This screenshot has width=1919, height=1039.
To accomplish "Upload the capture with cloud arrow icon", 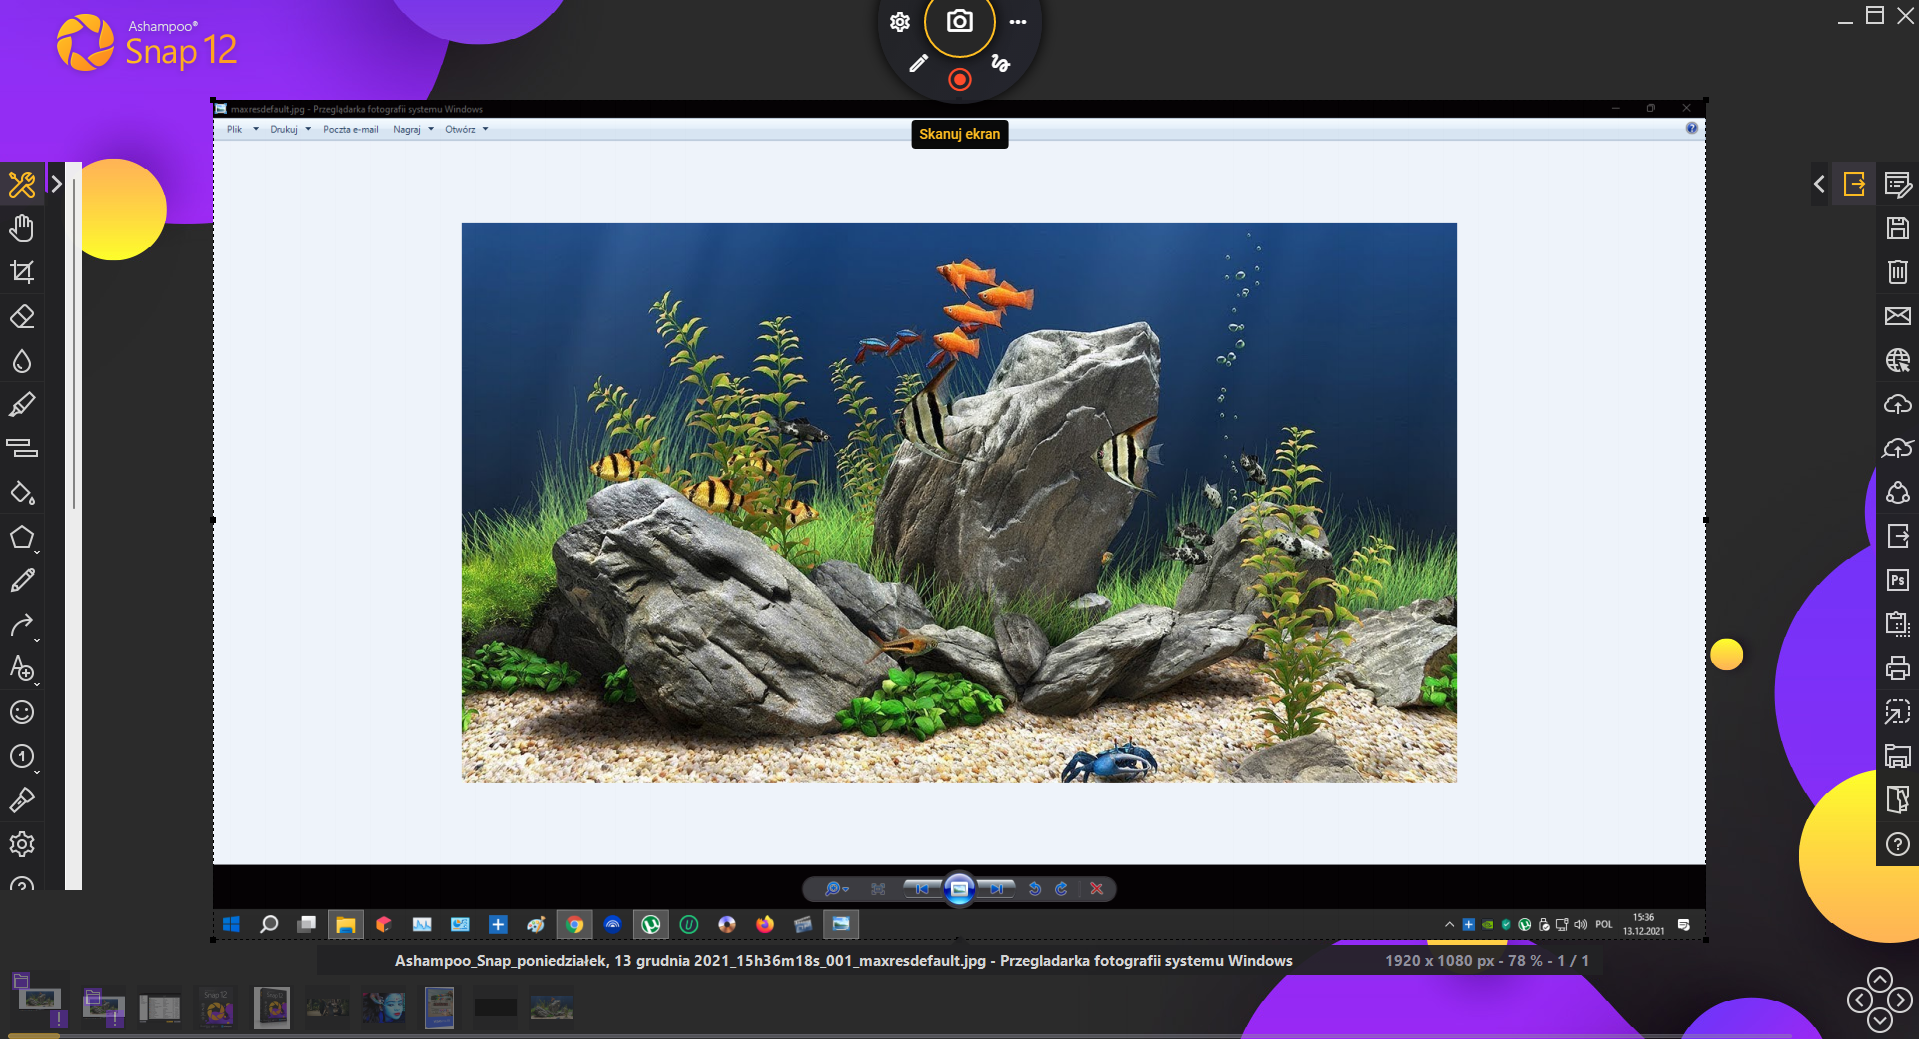I will click(1898, 404).
